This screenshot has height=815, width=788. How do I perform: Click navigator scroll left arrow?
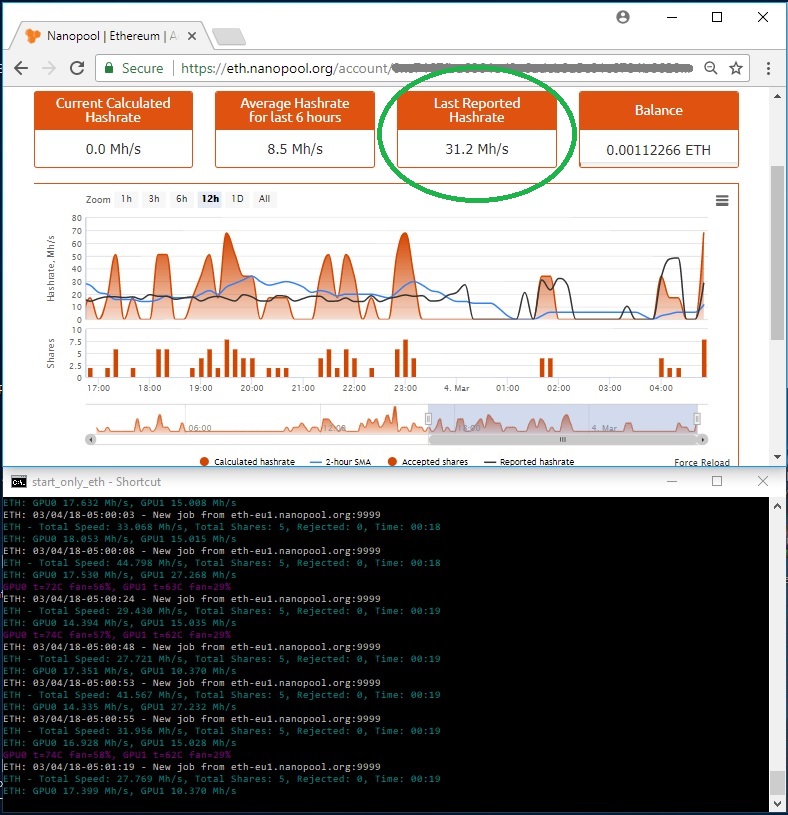91,440
